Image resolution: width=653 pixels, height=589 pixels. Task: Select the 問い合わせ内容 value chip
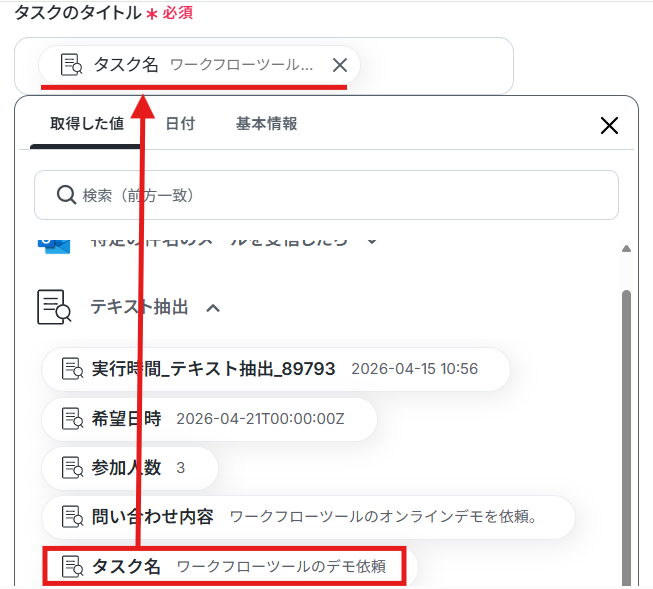point(308,517)
